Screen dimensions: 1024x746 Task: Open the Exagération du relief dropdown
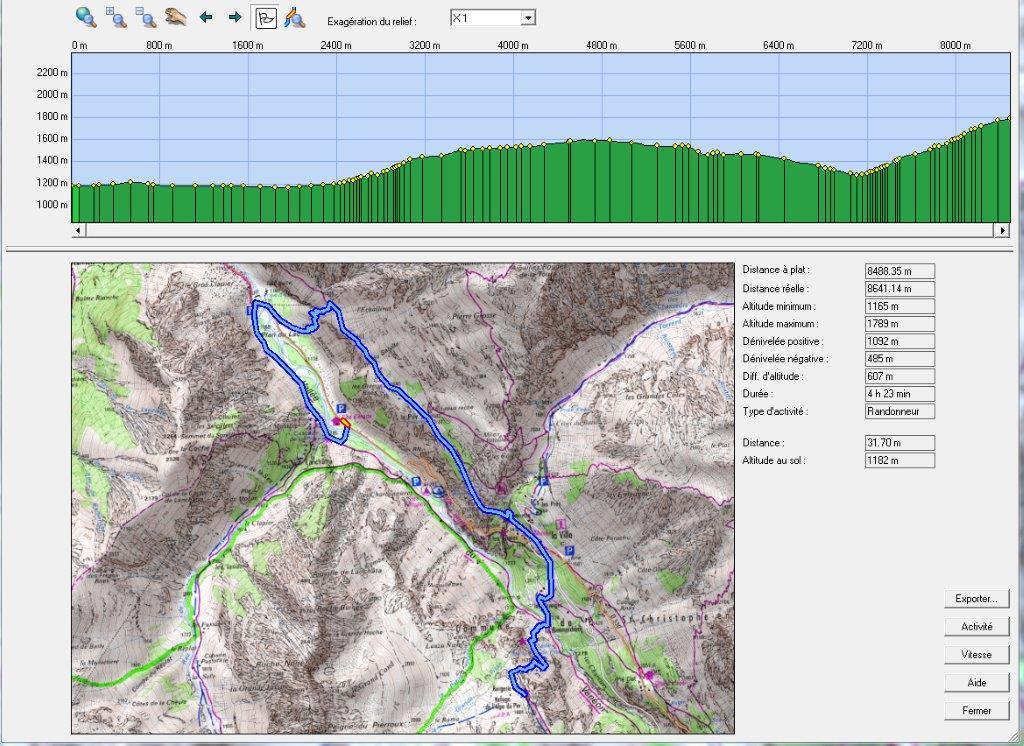(x=528, y=18)
